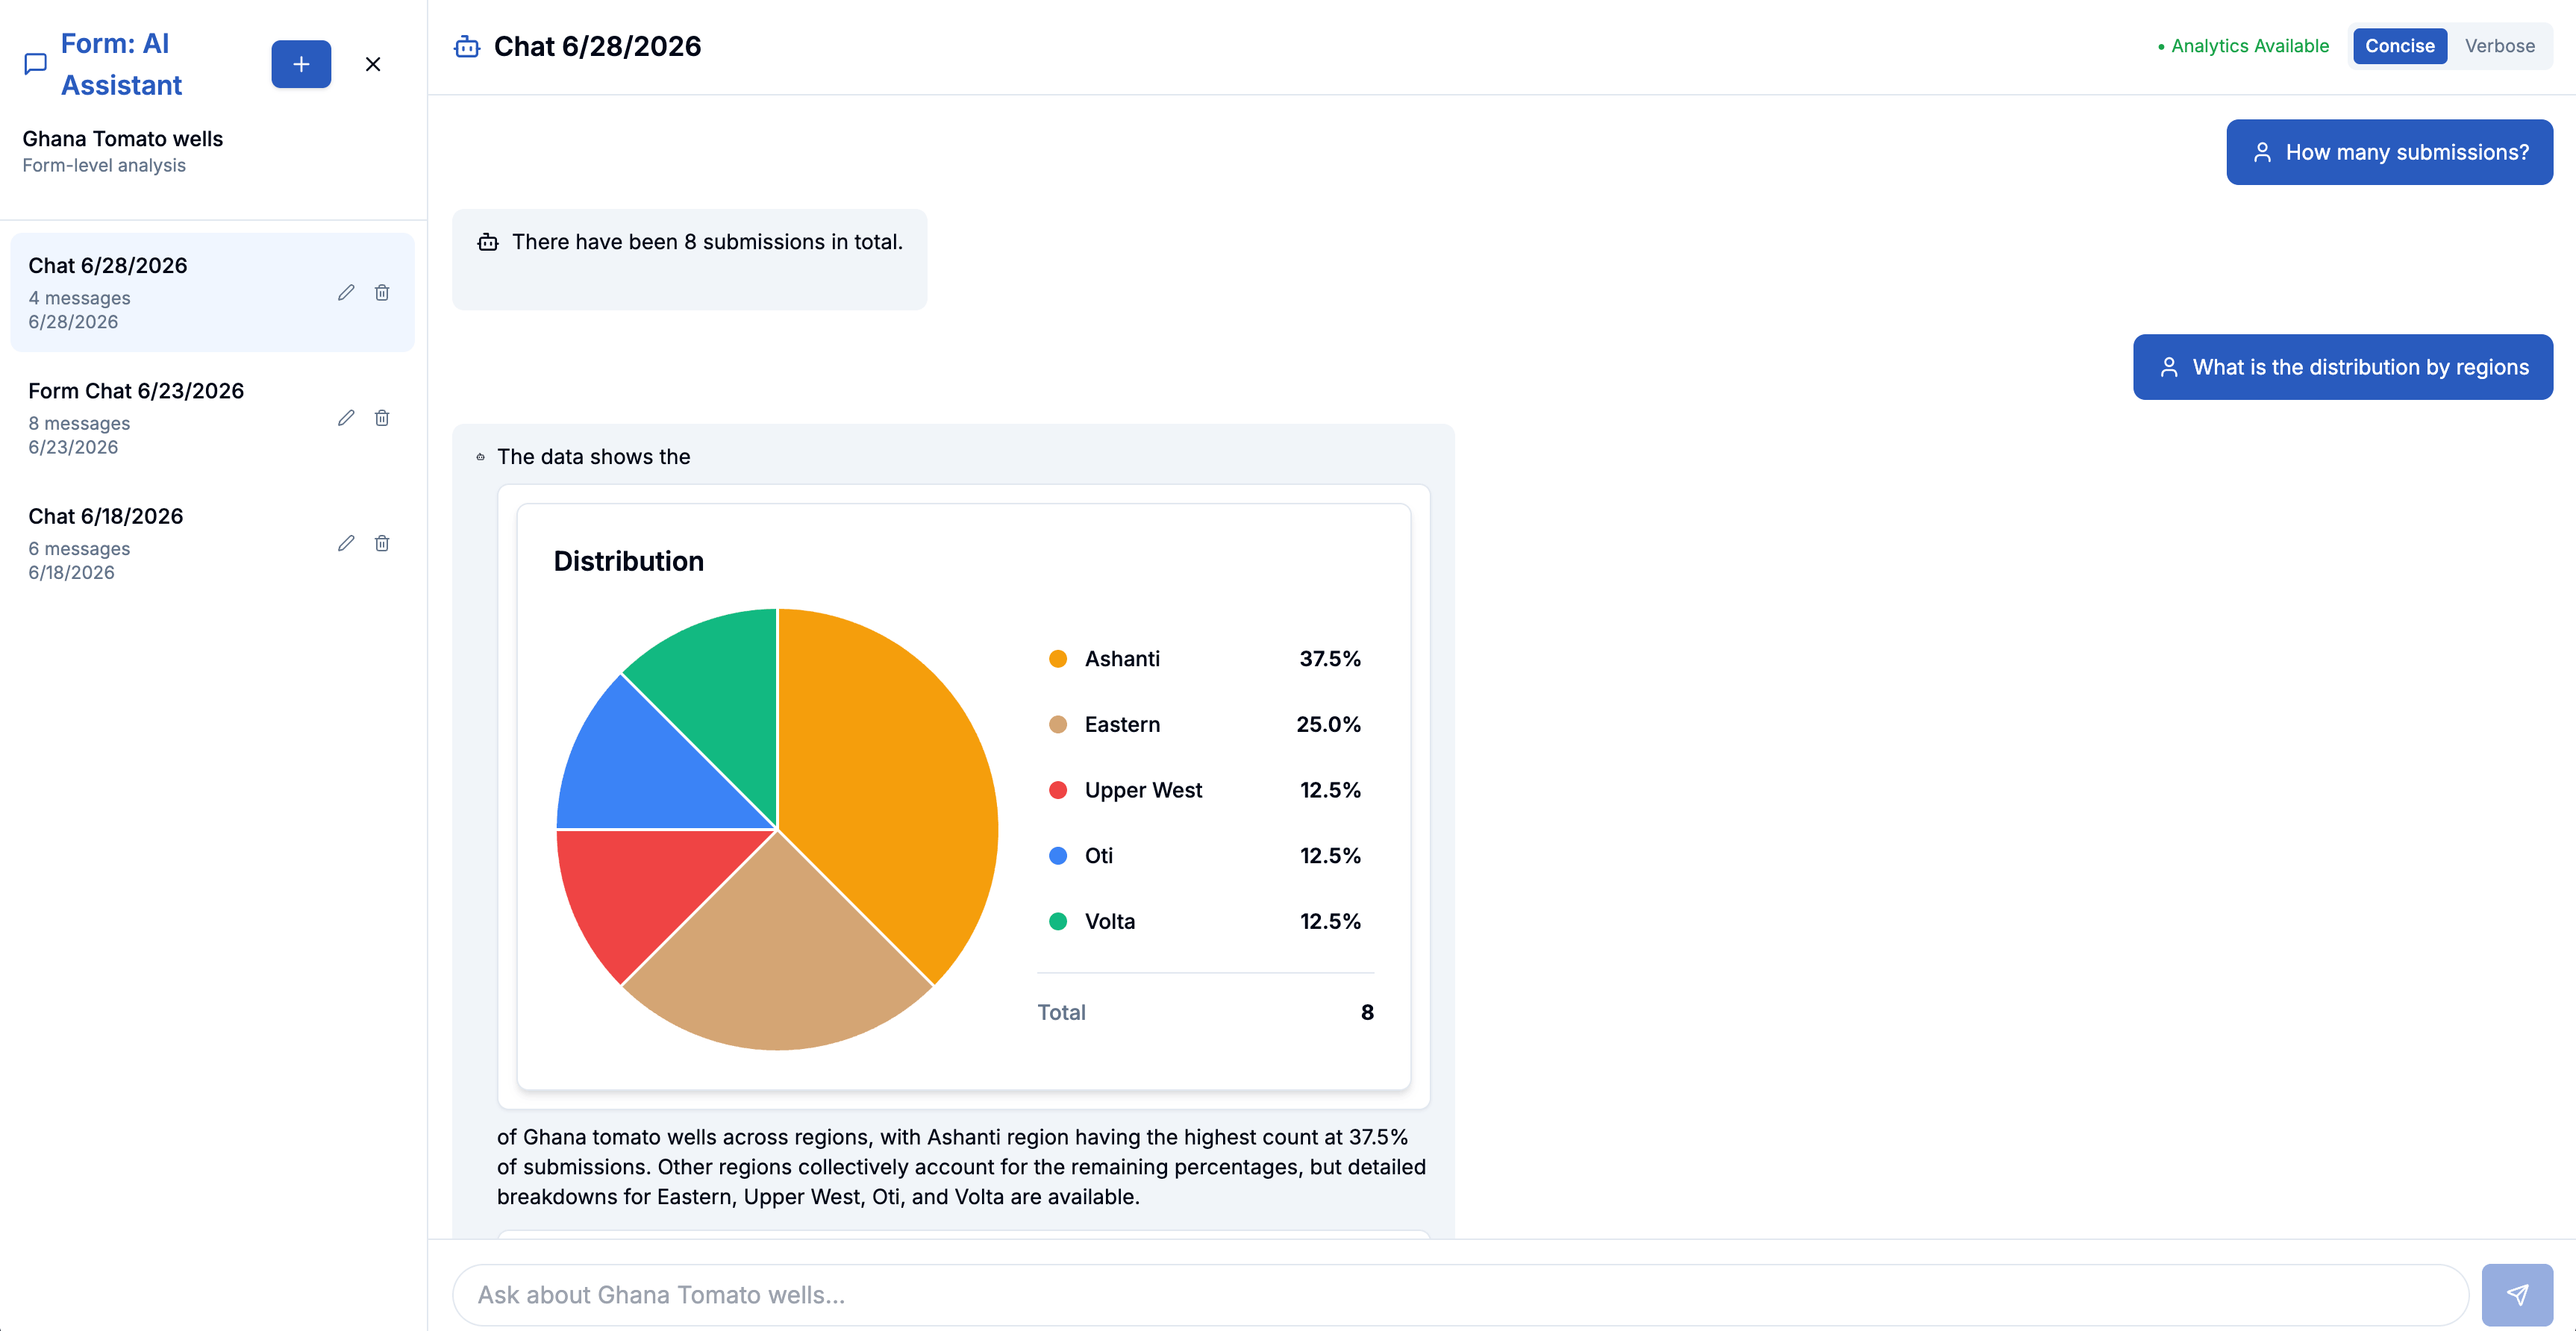The height and width of the screenshot is (1331, 2576).
Task: Click the new chat plus button
Action: [301, 64]
